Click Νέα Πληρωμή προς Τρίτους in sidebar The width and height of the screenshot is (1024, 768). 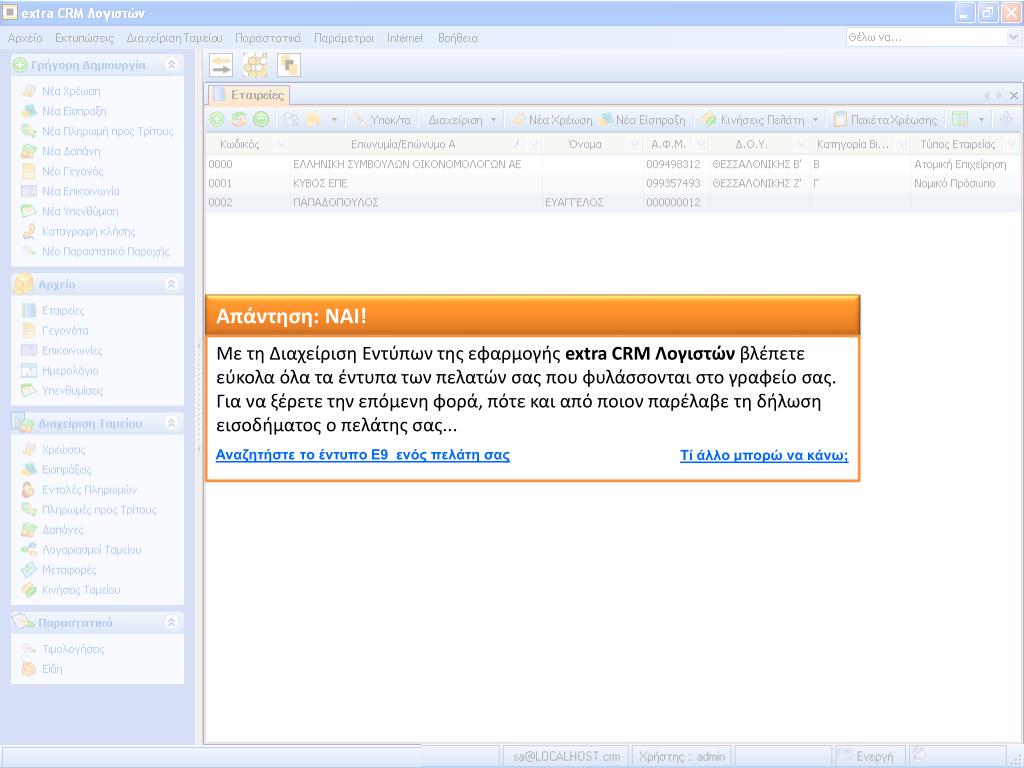point(108,131)
